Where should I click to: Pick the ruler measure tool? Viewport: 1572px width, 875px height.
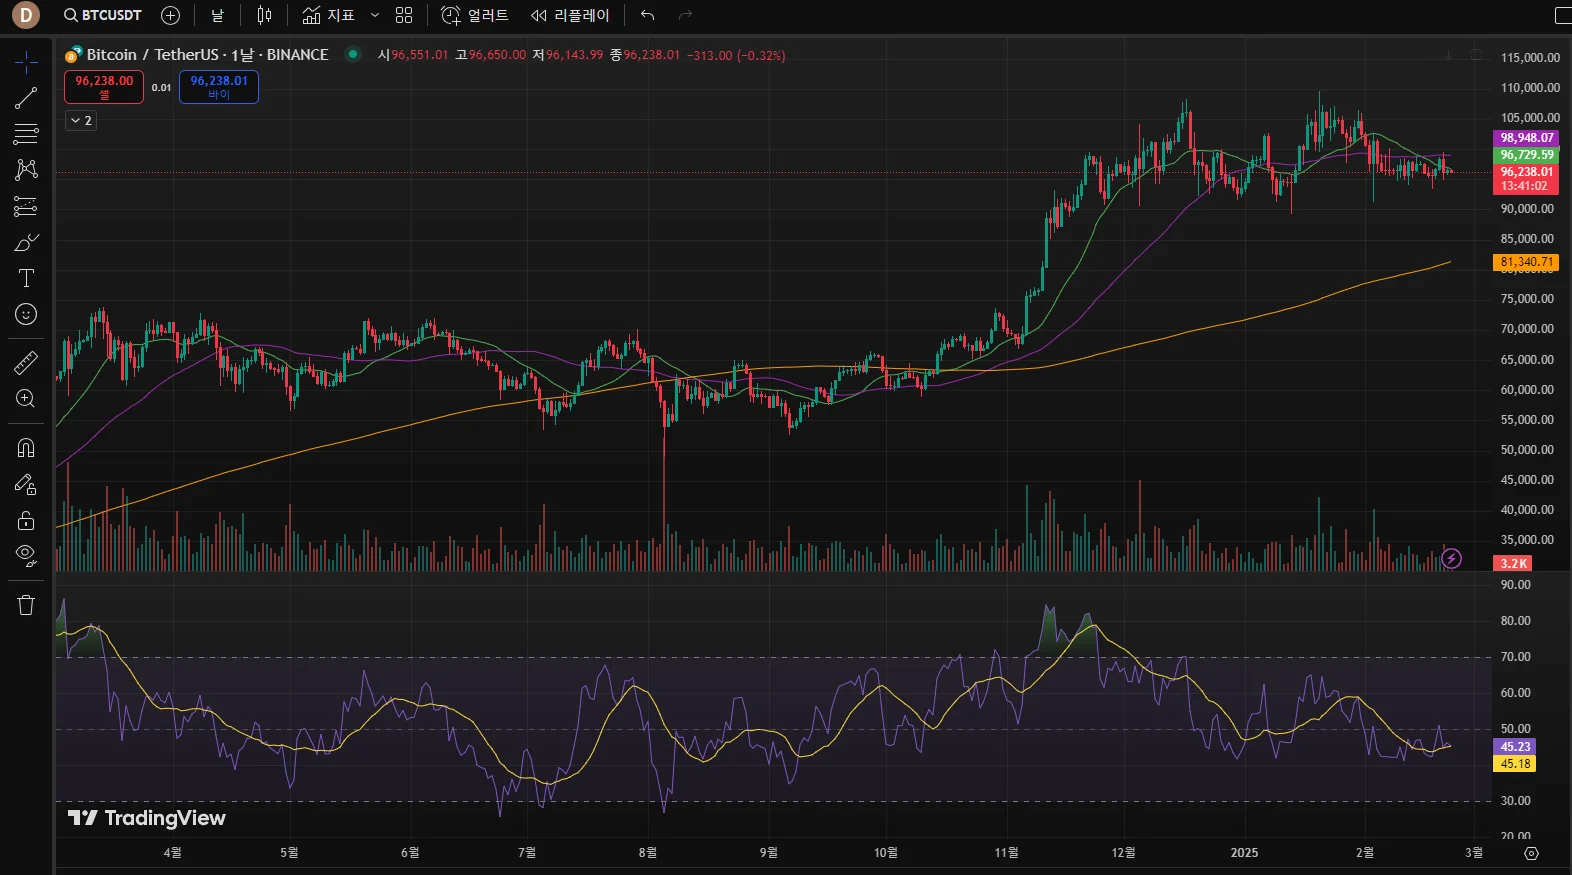(x=26, y=362)
